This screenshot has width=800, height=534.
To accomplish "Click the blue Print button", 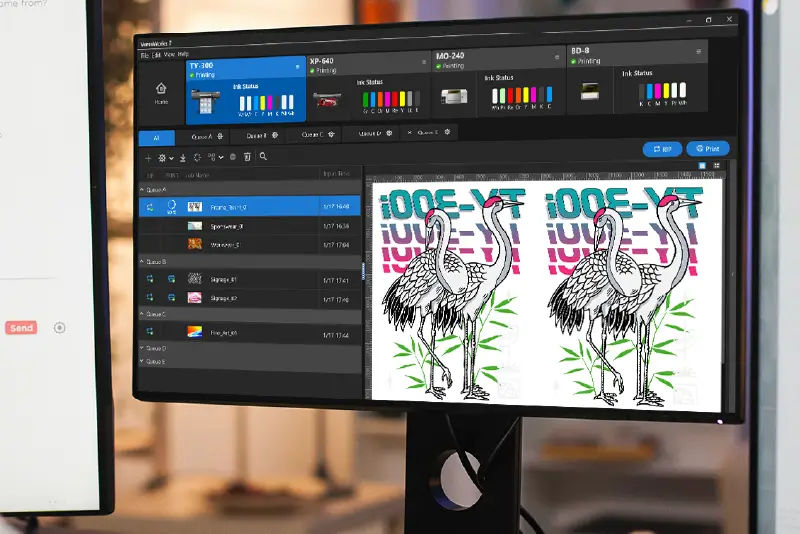I will 708,149.
